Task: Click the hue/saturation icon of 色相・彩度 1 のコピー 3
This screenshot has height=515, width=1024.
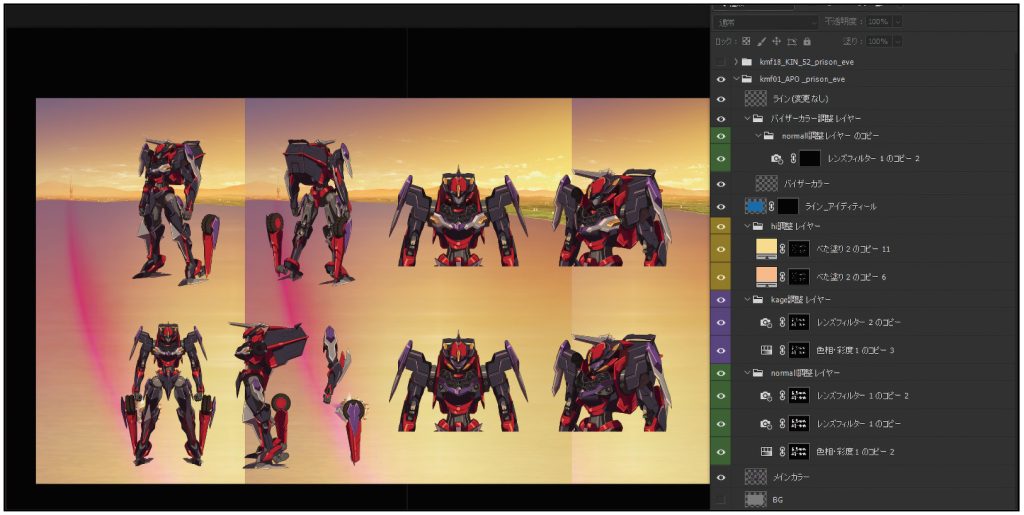Action: point(766,350)
